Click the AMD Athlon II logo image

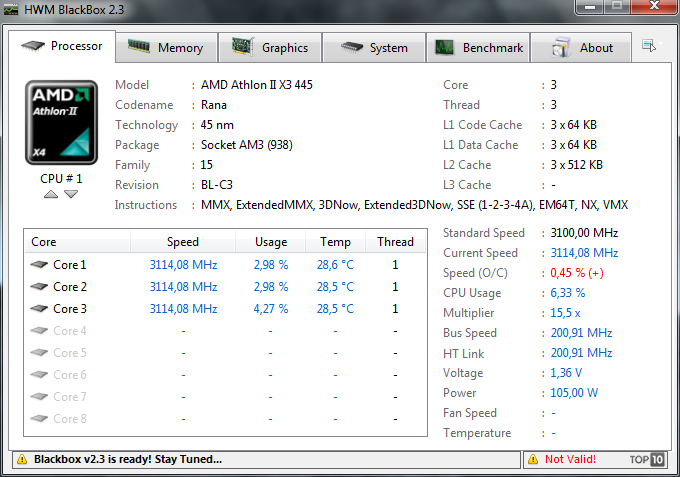pos(61,123)
